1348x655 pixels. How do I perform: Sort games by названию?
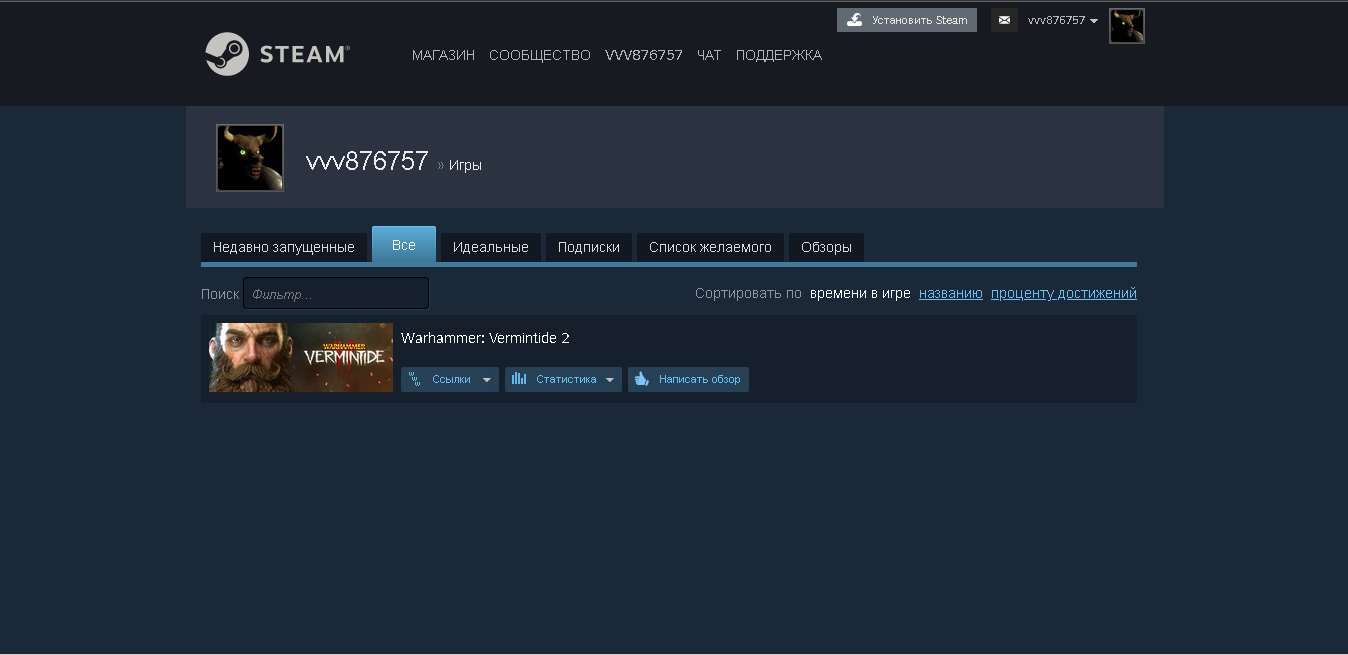951,293
